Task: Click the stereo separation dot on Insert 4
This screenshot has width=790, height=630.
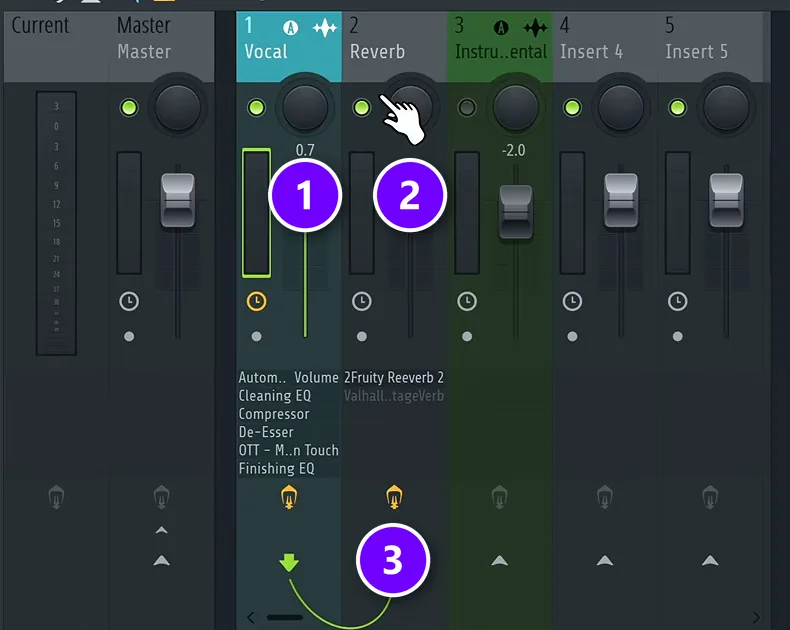Action: pos(572,336)
